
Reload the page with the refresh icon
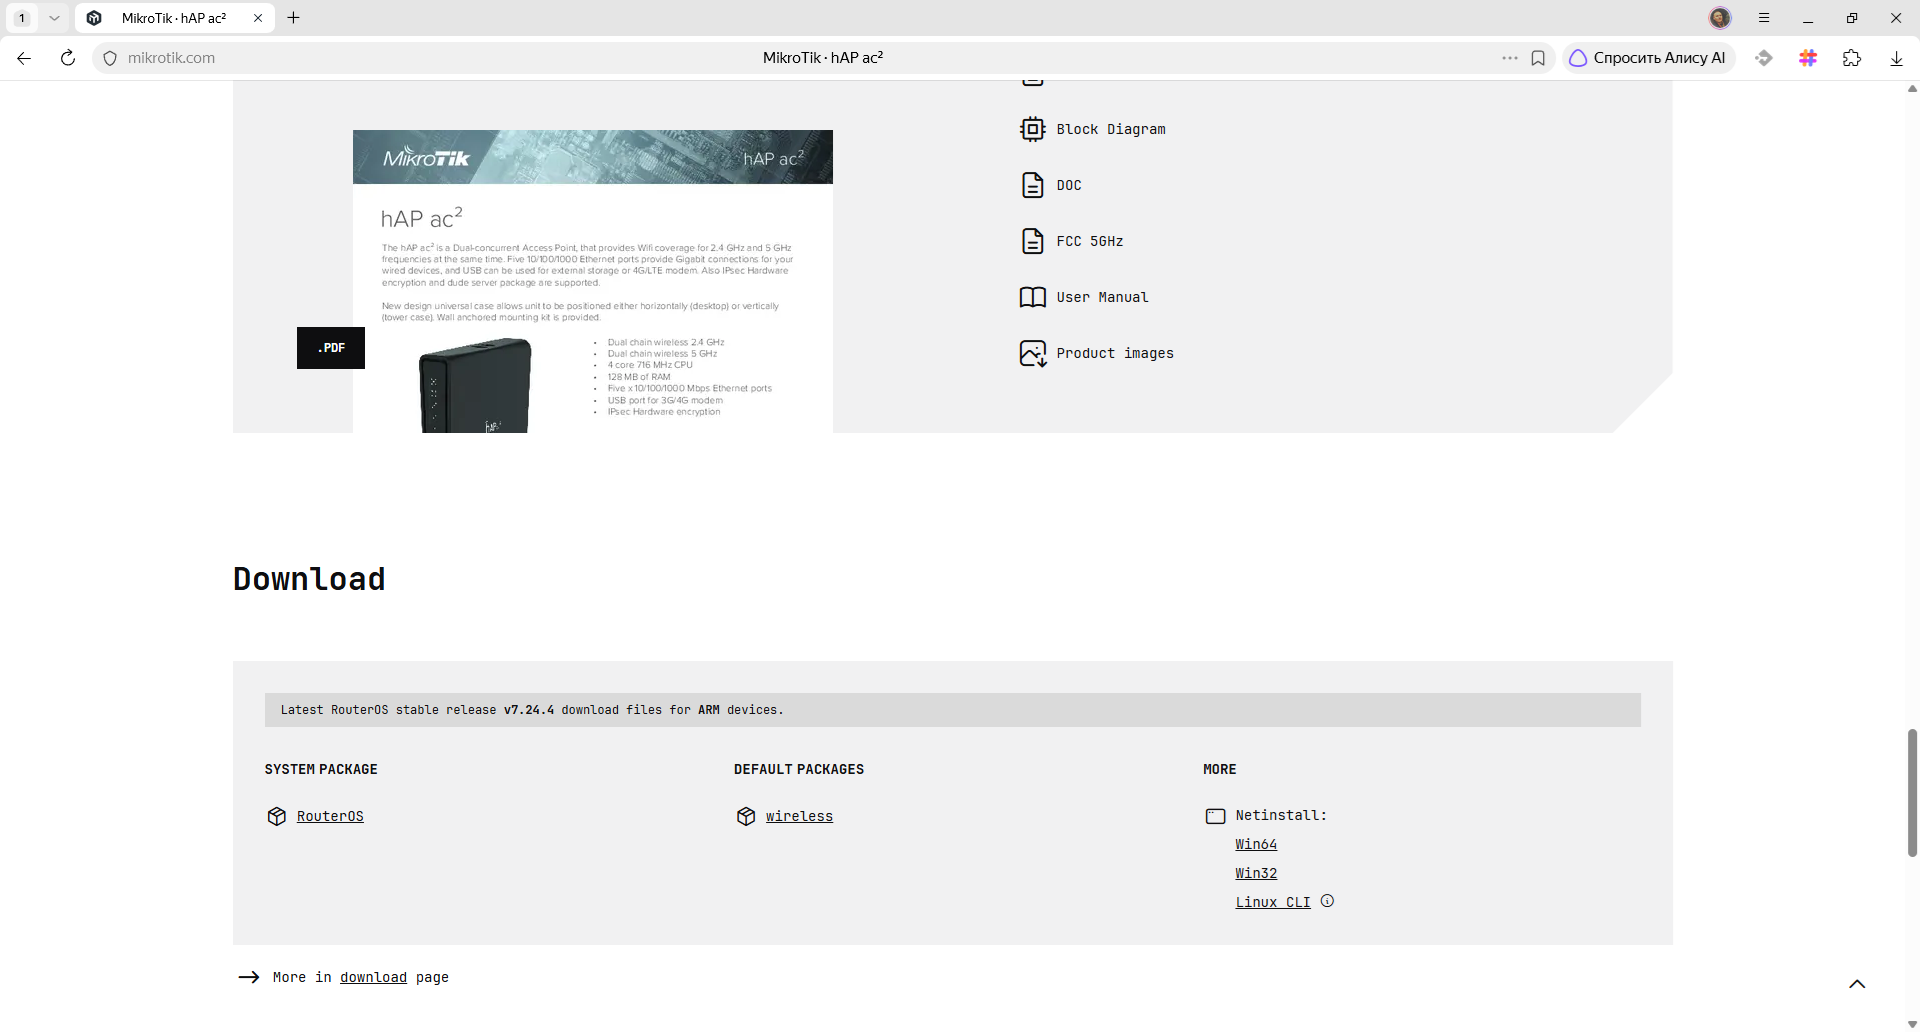[x=68, y=58]
